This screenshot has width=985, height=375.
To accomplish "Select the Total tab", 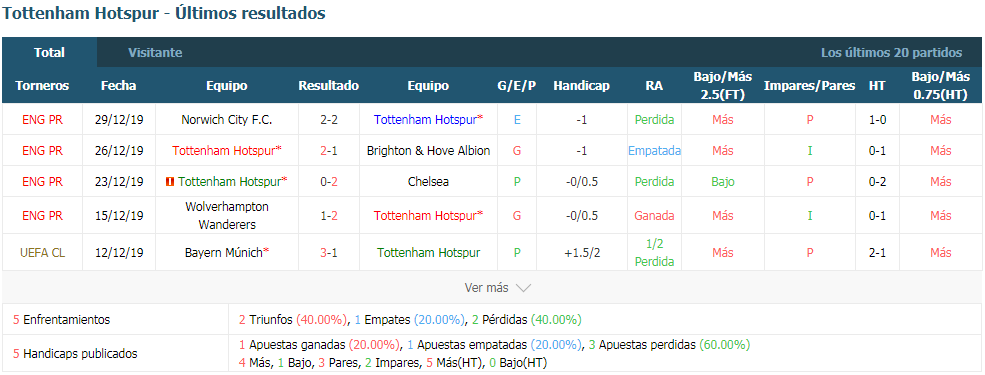I will coord(50,53).
